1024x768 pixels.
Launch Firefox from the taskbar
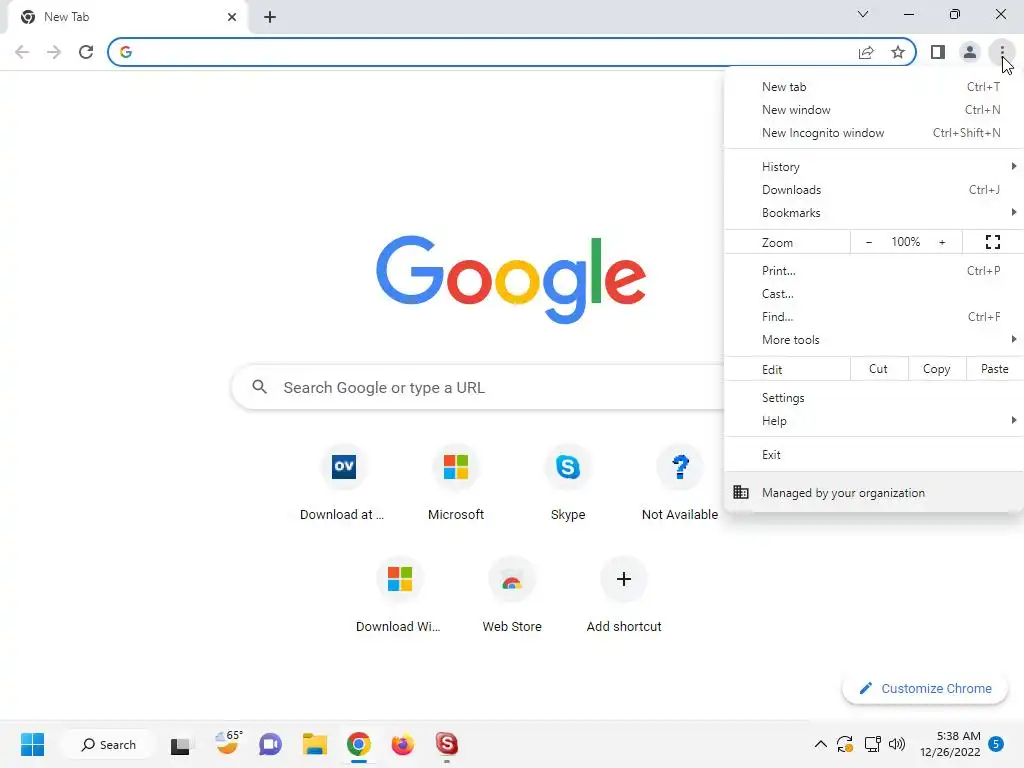point(402,744)
